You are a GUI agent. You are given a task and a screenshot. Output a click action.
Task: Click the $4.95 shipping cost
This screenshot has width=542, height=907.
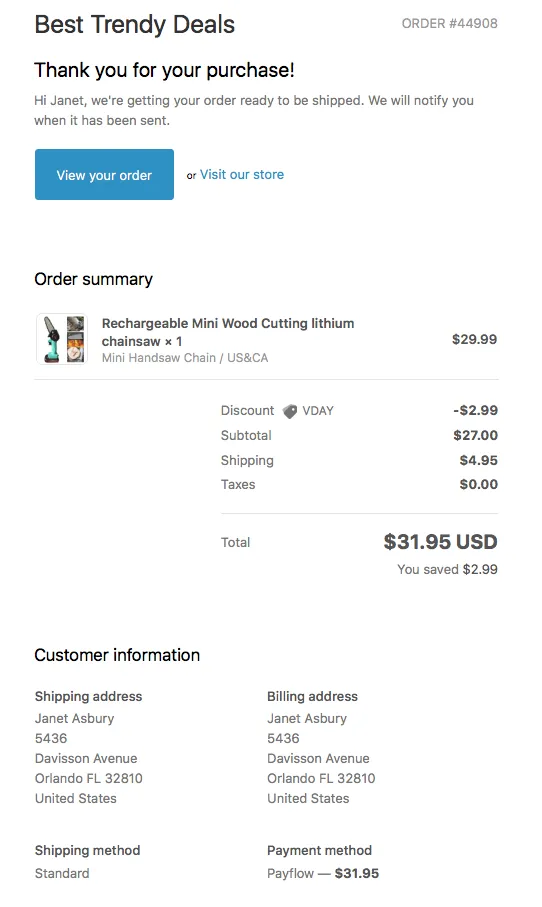478,460
